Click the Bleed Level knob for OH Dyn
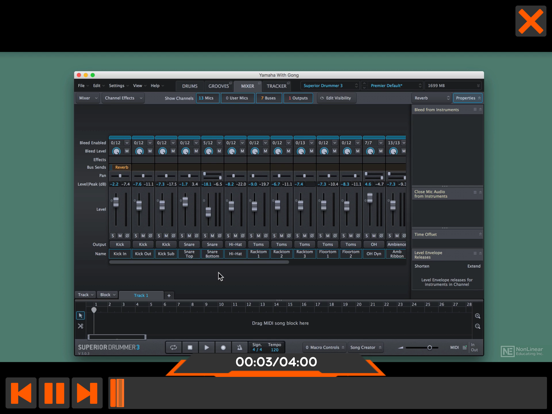552x414 pixels. pyautogui.click(x=370, y=151)
